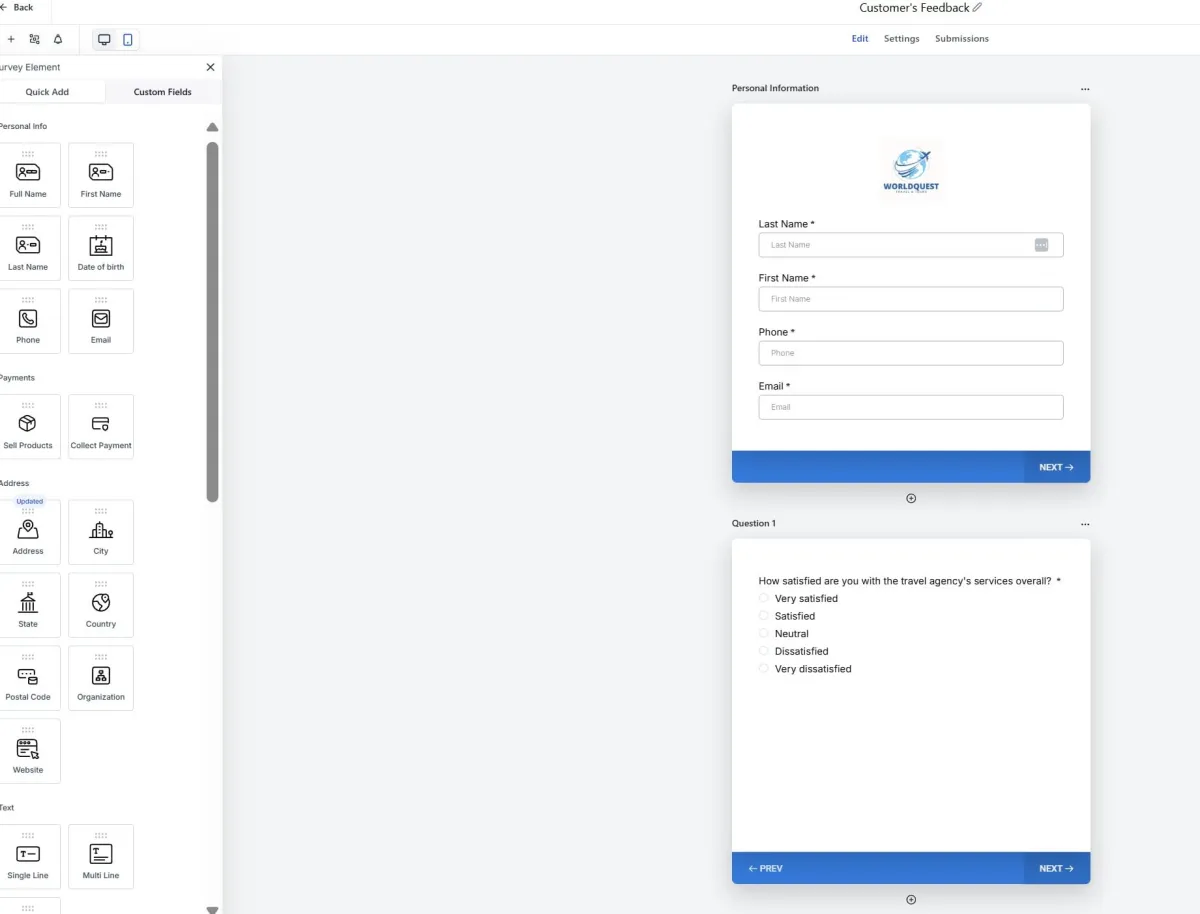Add the Address element

point(28,532)
